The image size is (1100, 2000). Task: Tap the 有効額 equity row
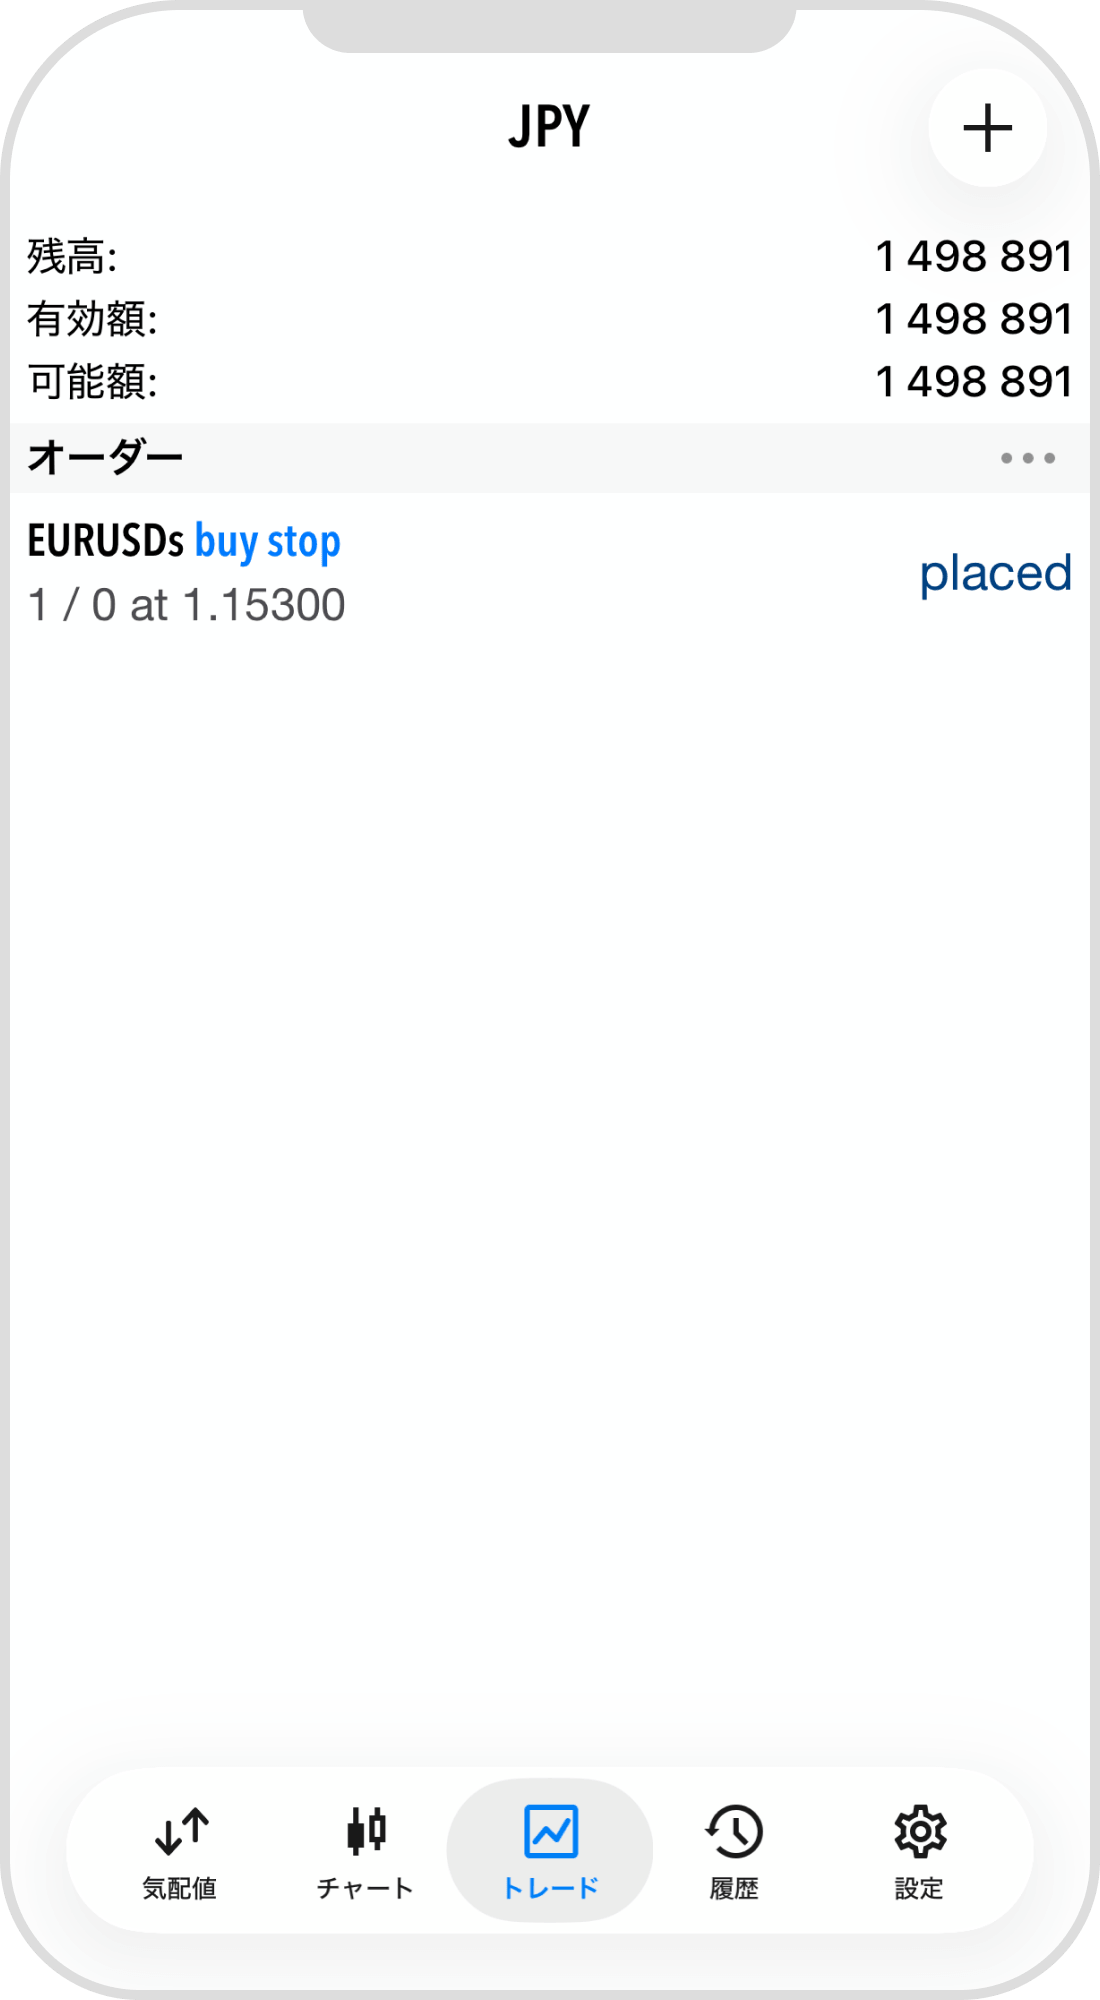(549, 319)
